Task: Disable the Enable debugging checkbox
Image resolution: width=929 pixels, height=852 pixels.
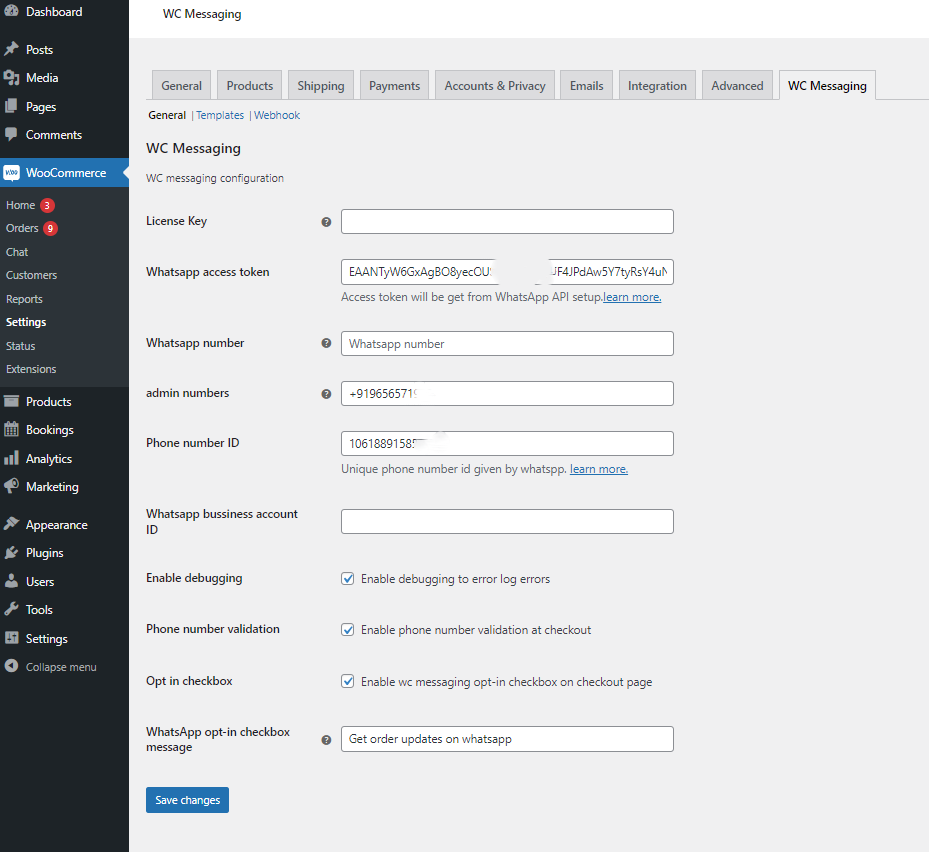Action: [x=348, y=579]
